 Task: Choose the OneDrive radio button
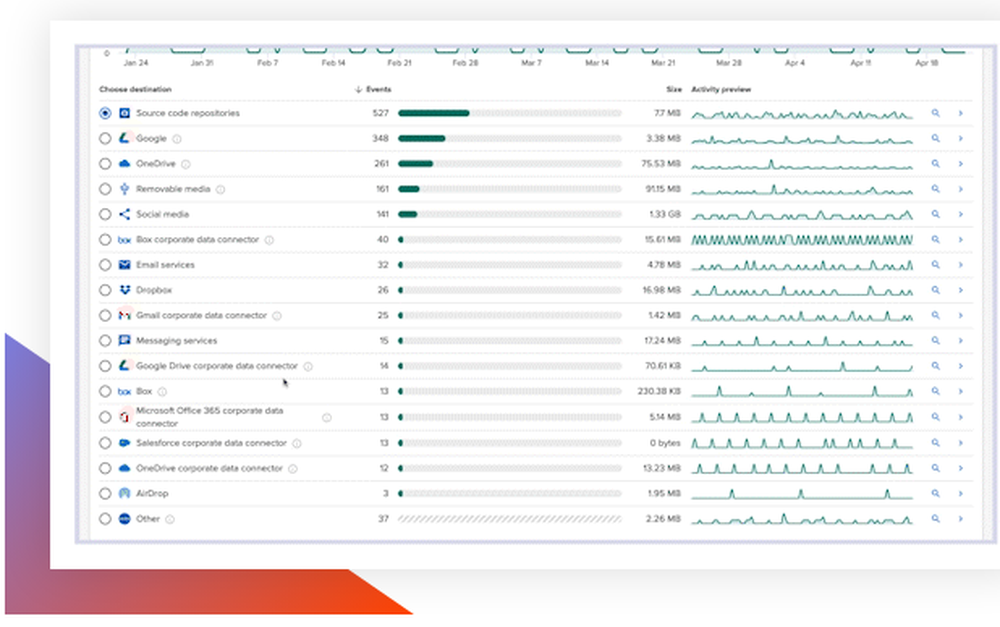click(x=105, y=164)
